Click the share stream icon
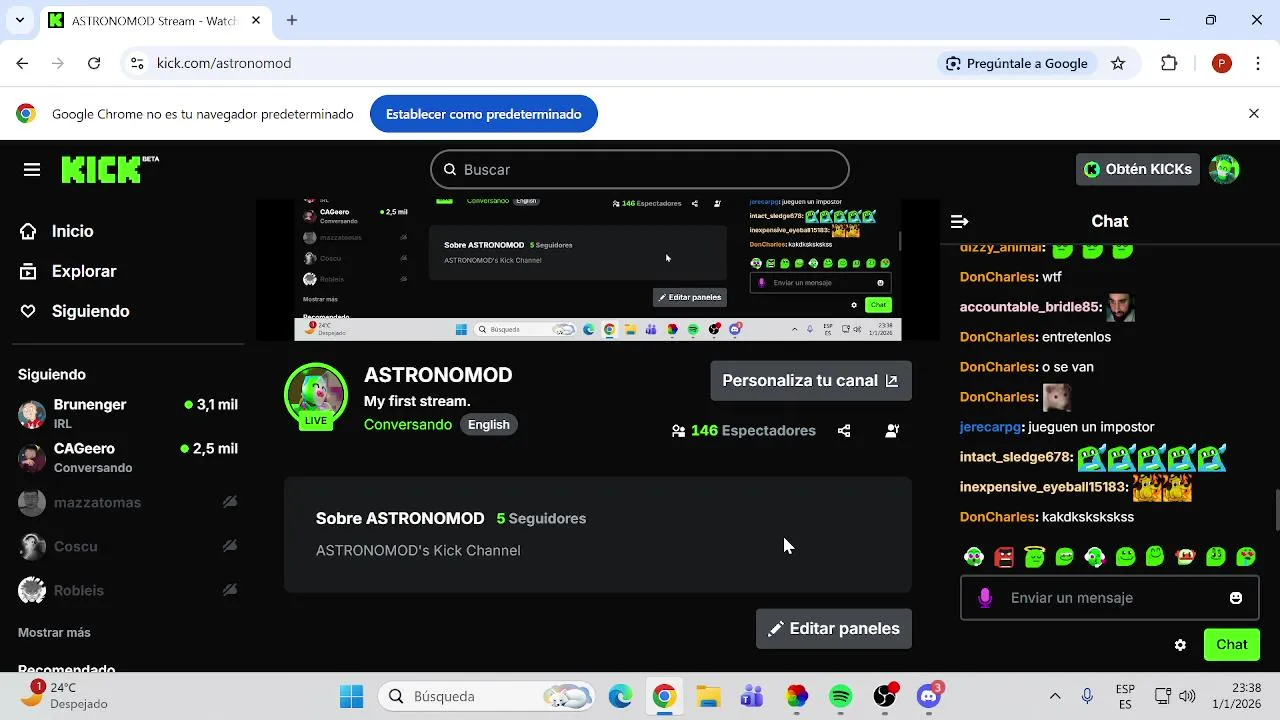 (844, 431)
